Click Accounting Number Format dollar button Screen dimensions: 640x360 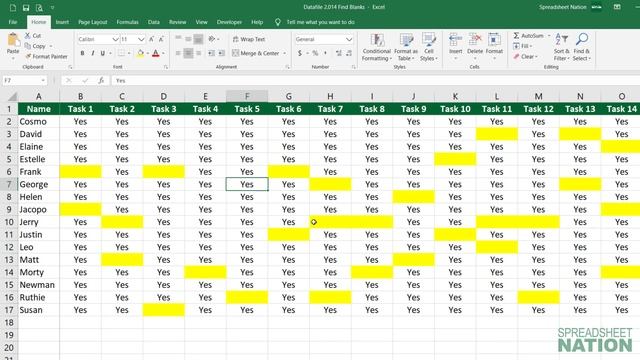point(300,53)
